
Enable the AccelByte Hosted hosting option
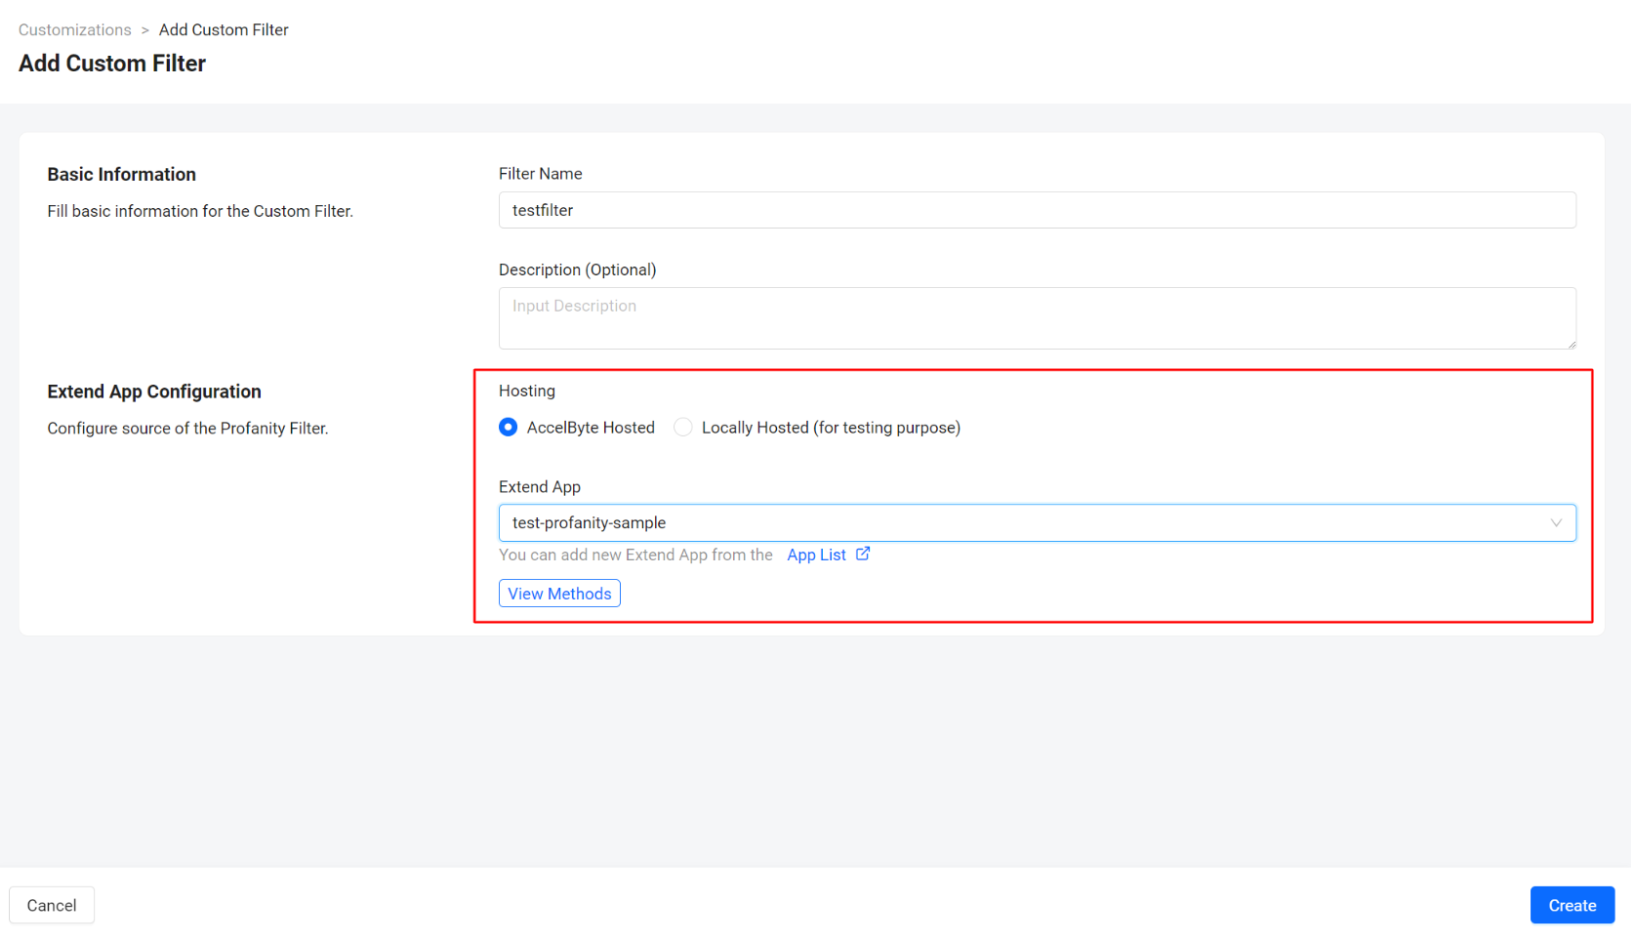click(x=508, y=427)
